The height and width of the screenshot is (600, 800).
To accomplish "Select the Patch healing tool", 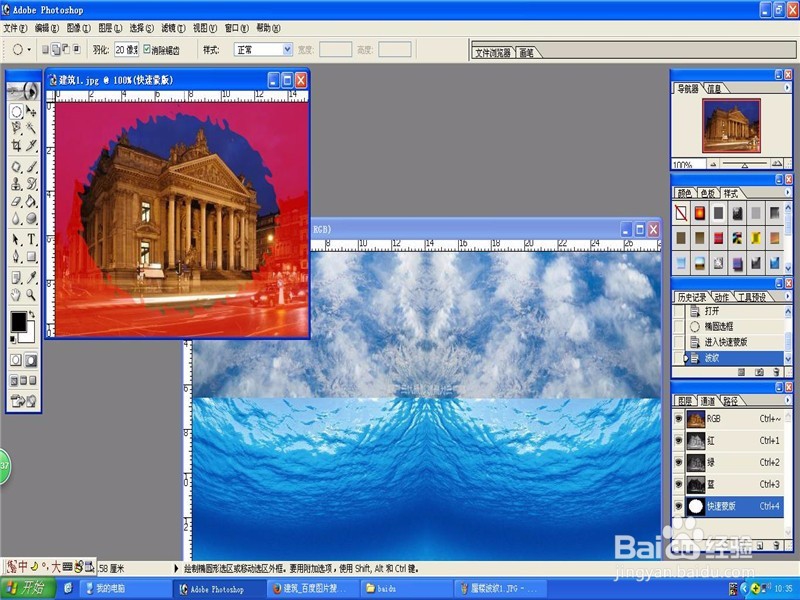I will [16, 166].
